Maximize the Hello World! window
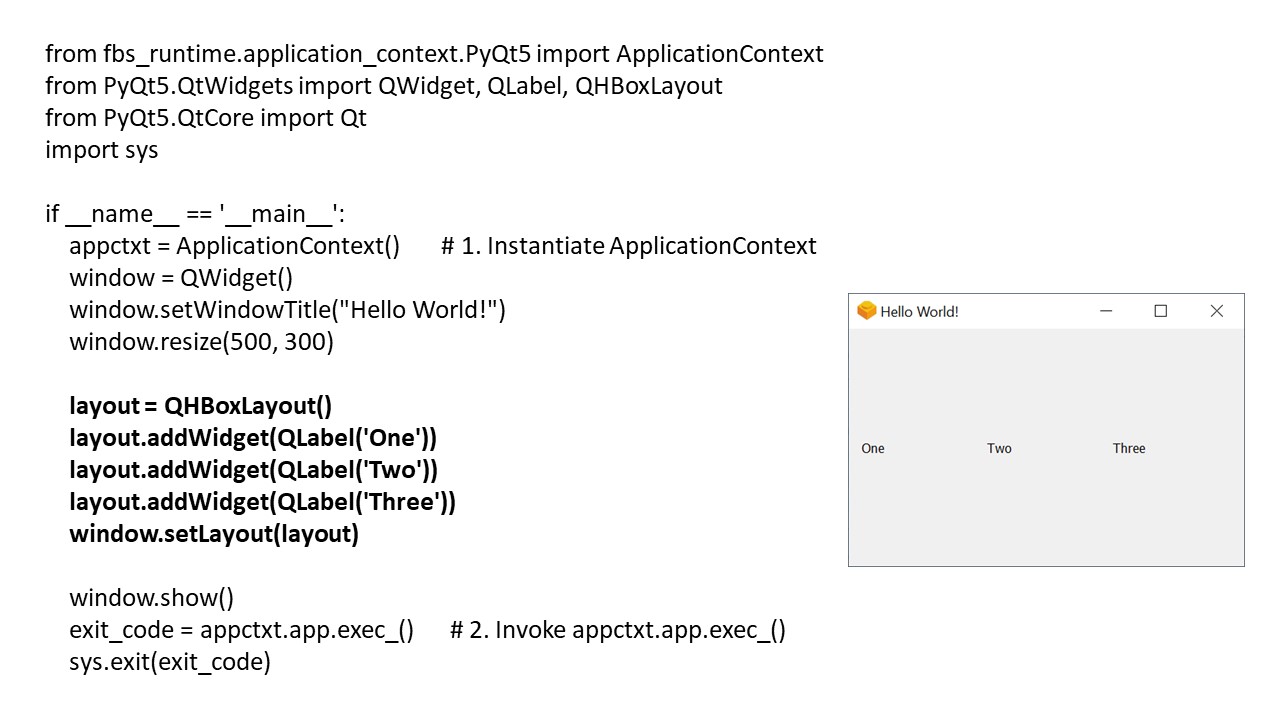Screen dimensions: 1280x720 (x=1161, y=311)
